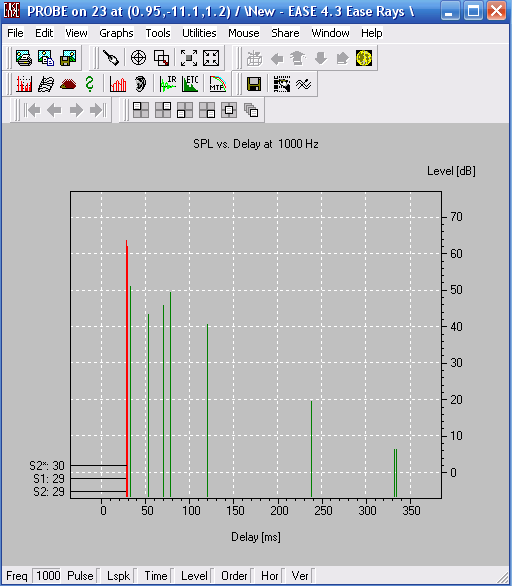Click the yellow globe icon
Screen dimensions: 512x586
point(364,58)
